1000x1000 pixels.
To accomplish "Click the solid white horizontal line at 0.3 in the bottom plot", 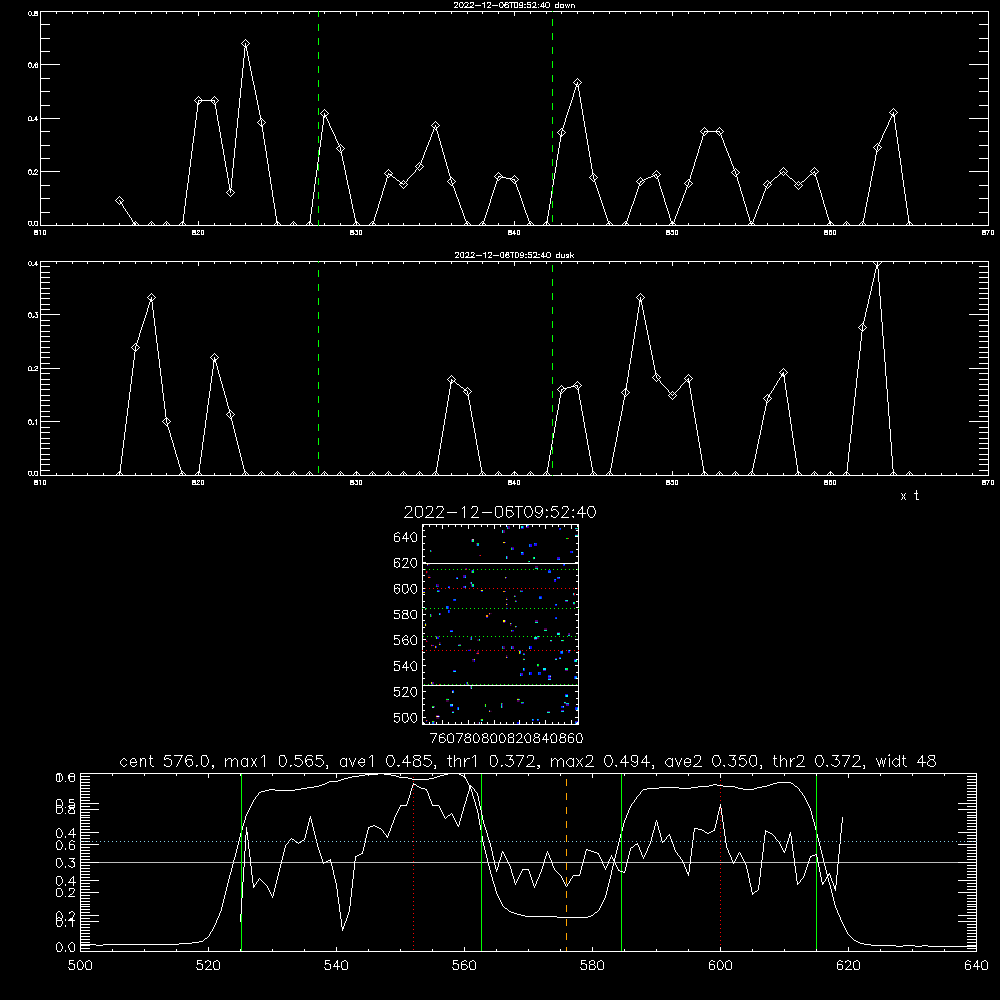I will [x=529, y=862].
